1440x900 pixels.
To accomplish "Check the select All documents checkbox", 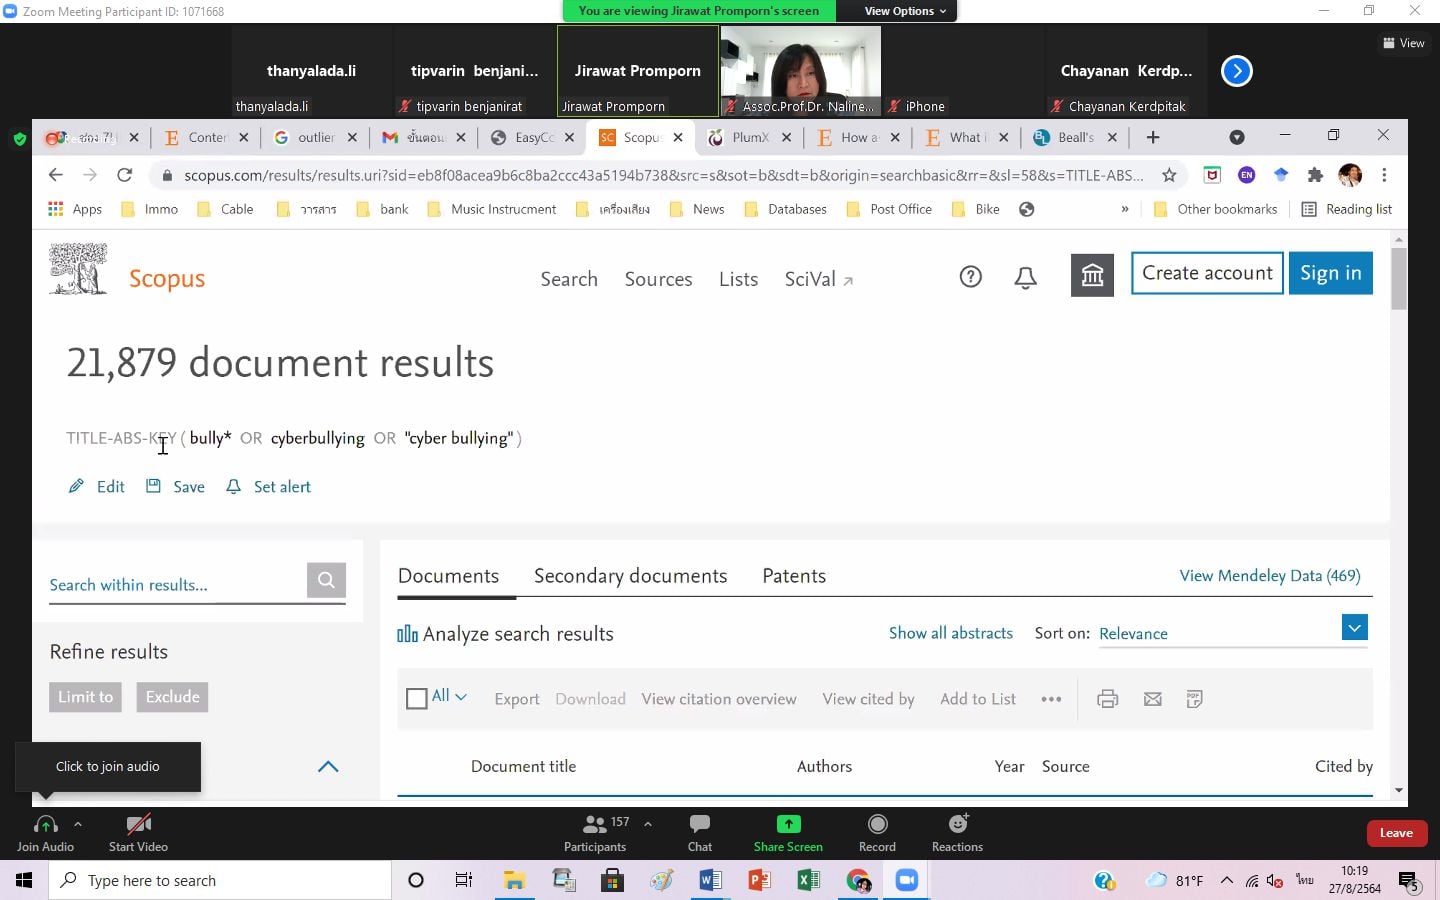I will click(417, 698).
